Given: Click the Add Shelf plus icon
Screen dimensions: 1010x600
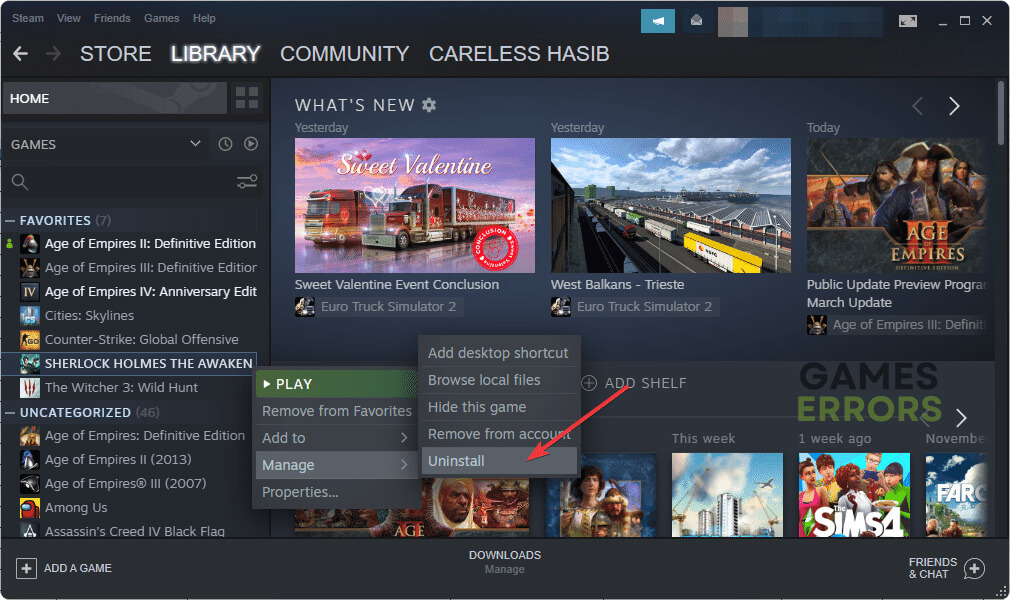Looking at the screenshot, I should pos(589,383).
